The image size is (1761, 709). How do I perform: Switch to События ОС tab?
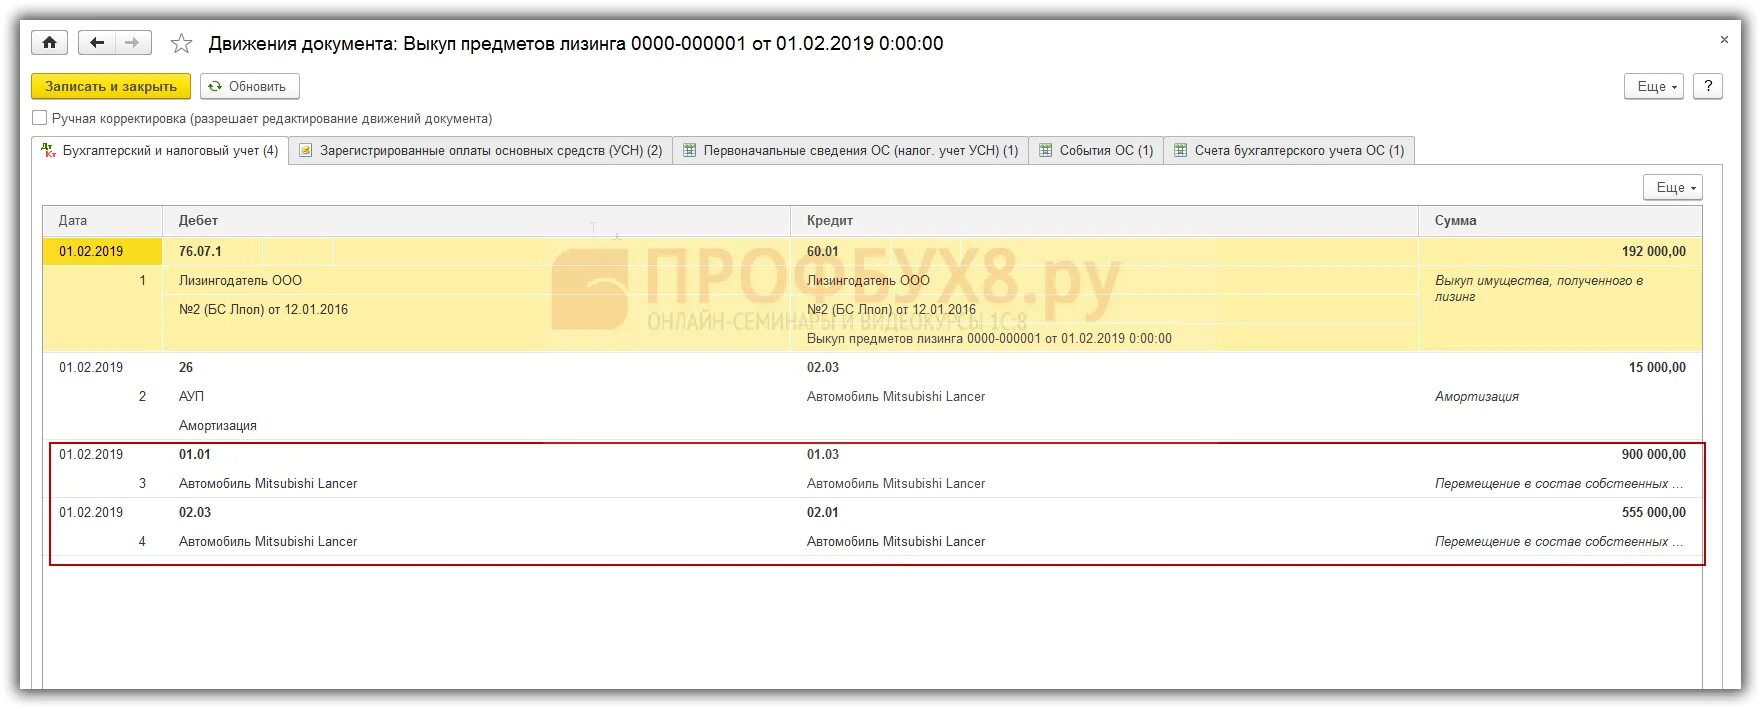1096,151
